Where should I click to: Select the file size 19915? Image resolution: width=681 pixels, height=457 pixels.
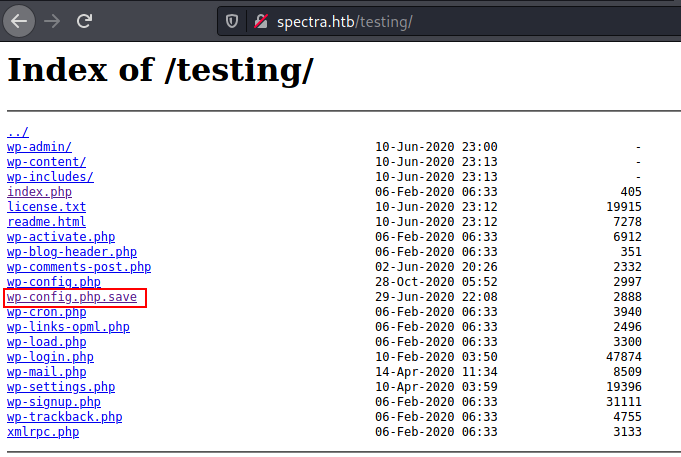pos(624,207)
